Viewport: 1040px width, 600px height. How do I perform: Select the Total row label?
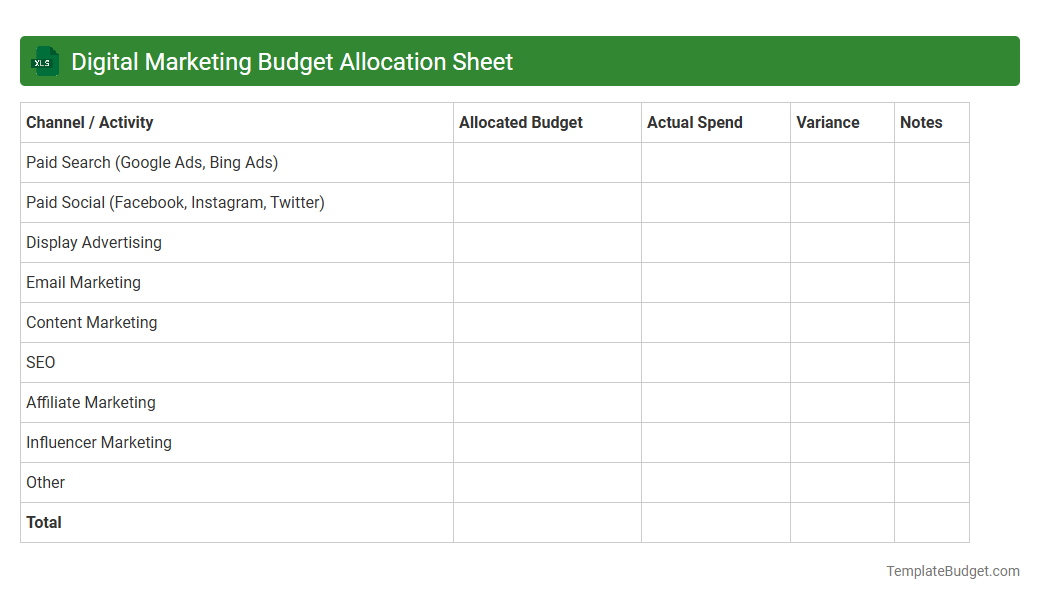[43, 522]
